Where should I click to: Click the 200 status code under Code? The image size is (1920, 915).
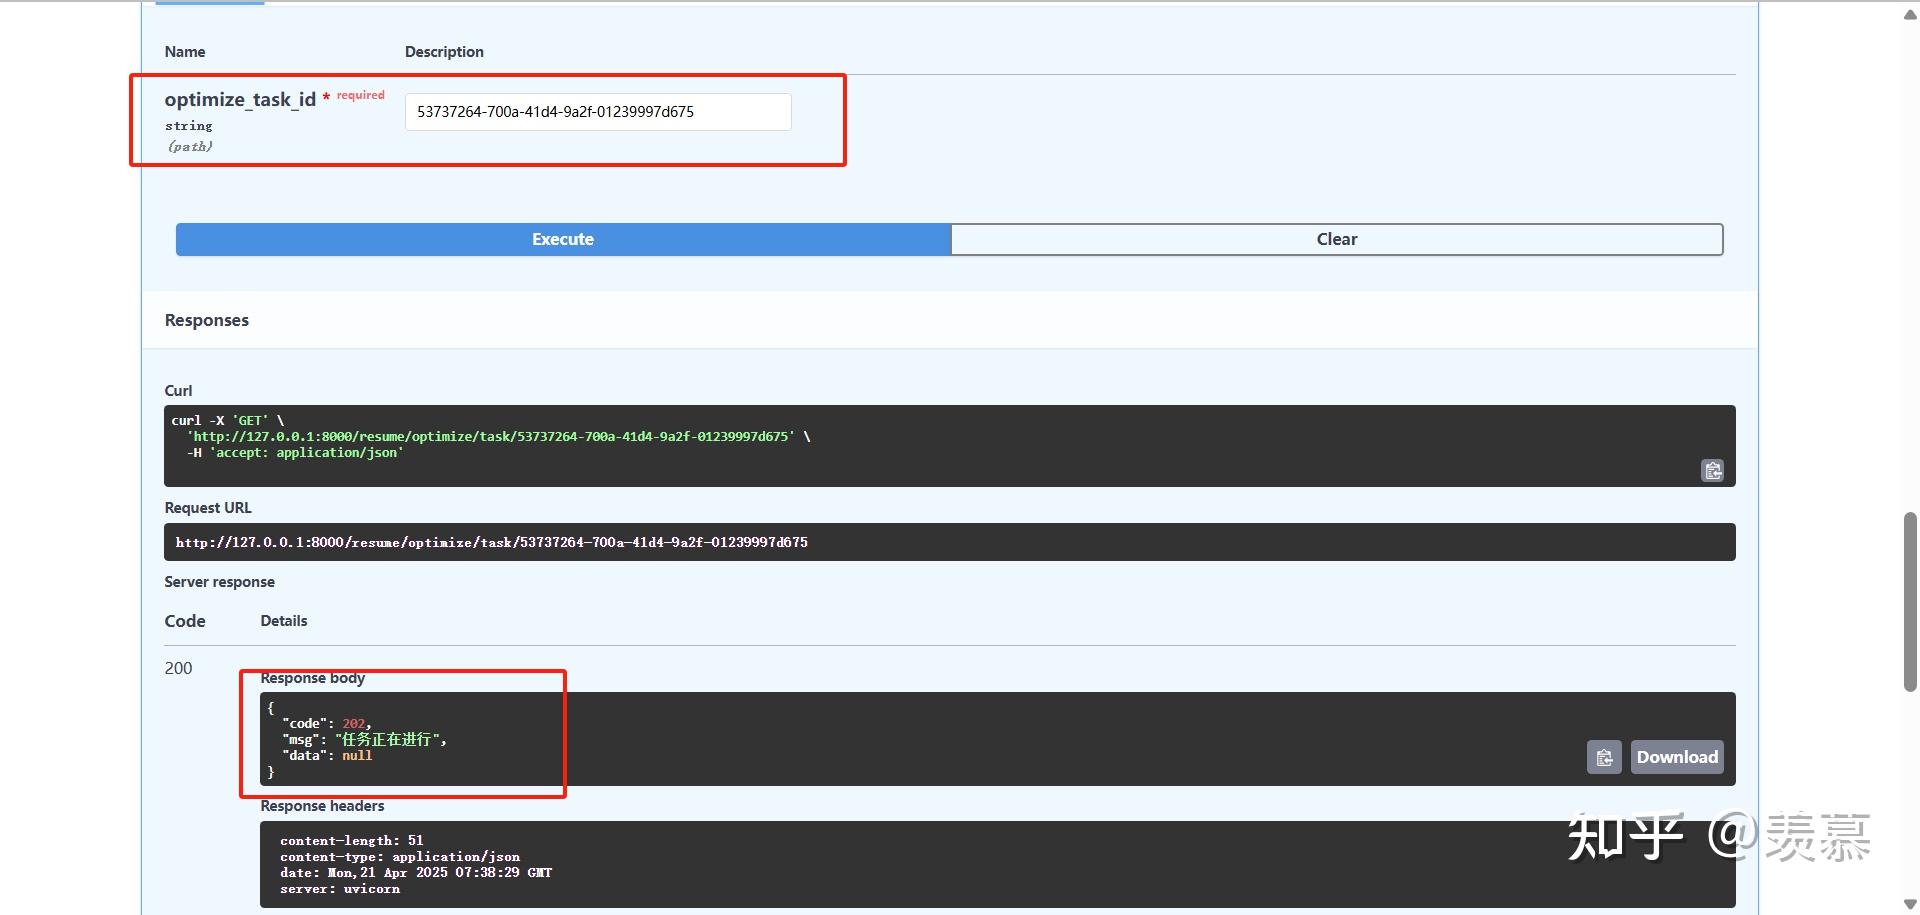pos(178,668)
